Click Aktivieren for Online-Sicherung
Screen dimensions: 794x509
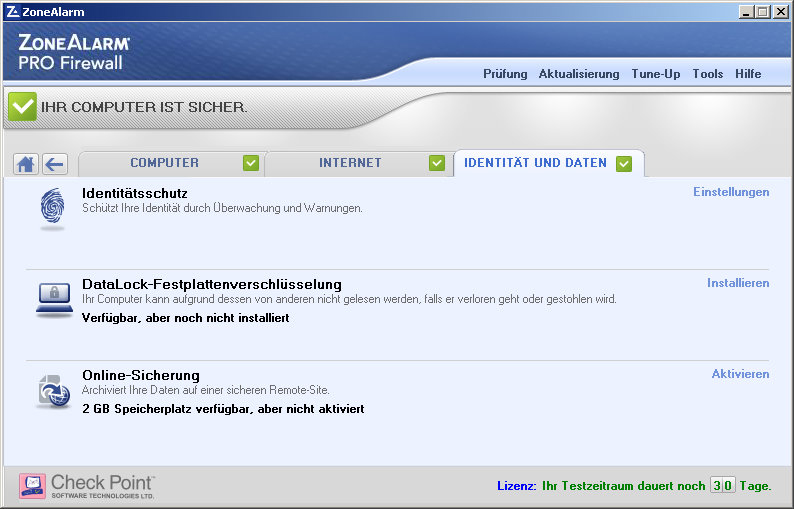click(740, 374)
